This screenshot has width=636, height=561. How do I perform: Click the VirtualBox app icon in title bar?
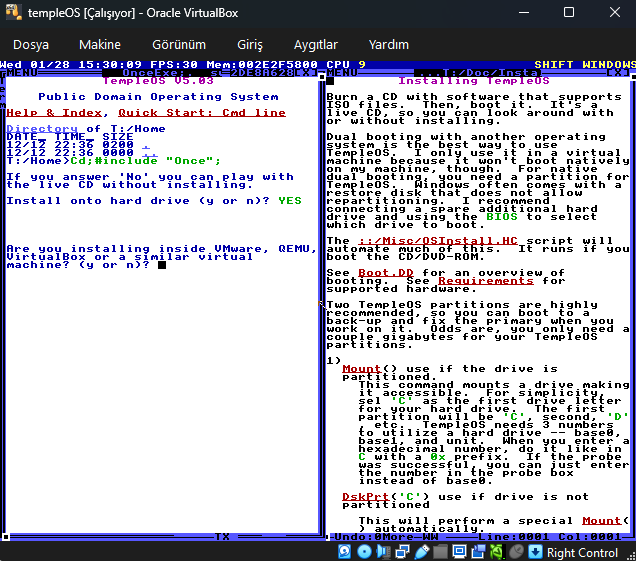click(x=13, y=12)
